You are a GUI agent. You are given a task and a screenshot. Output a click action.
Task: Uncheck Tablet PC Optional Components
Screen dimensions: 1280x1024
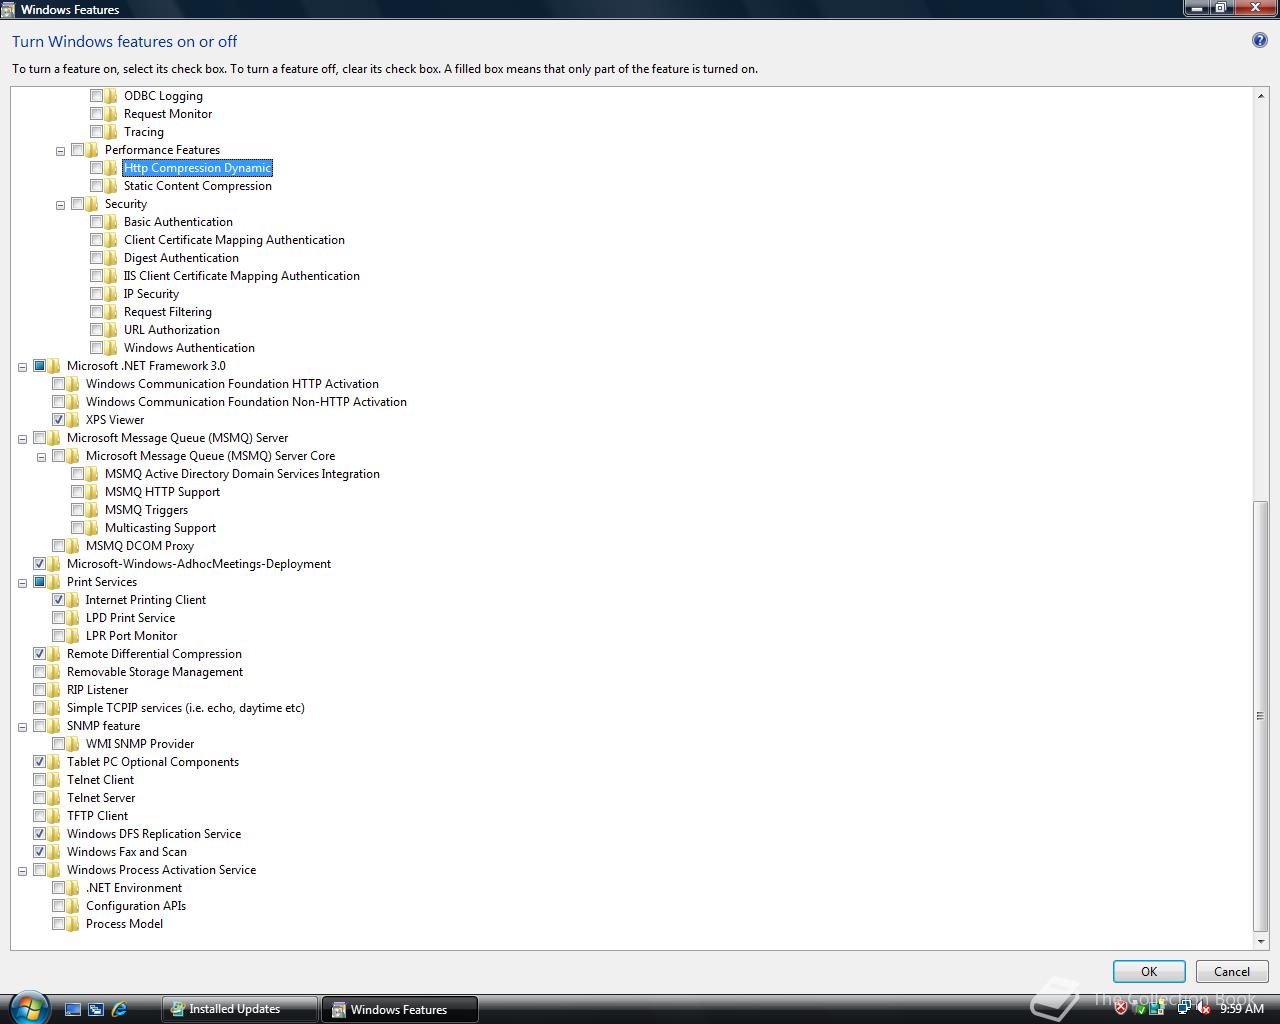[x=39, y=762]
